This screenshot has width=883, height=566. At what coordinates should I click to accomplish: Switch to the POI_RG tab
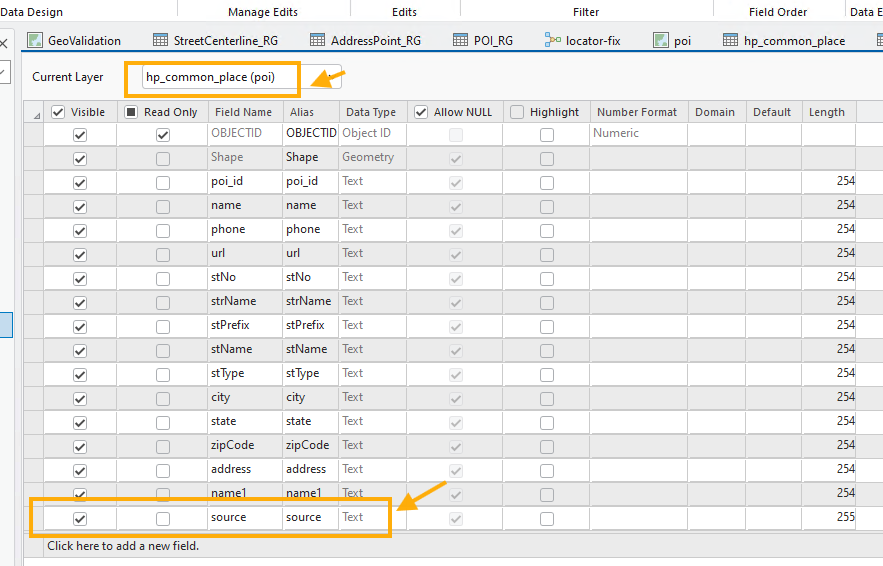click(x=483, y=41)
